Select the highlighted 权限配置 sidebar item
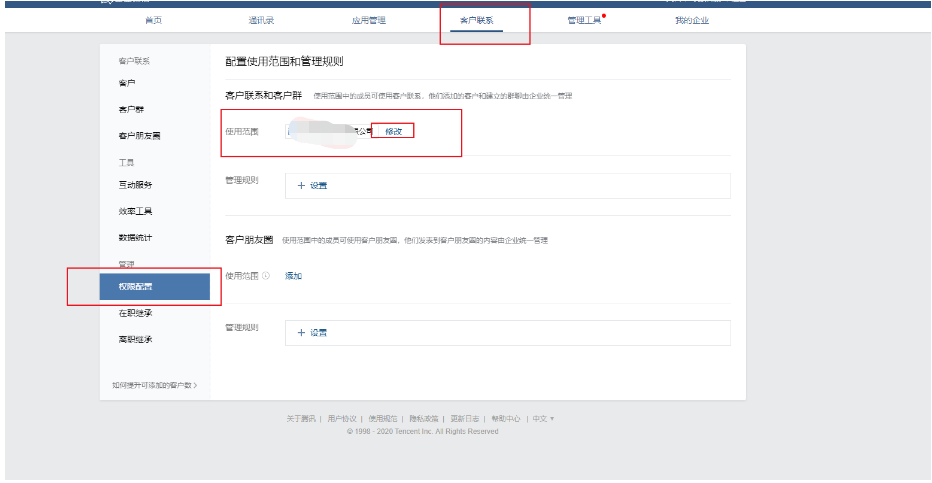This screenshot has height=483, width=932. pos(155,286)
